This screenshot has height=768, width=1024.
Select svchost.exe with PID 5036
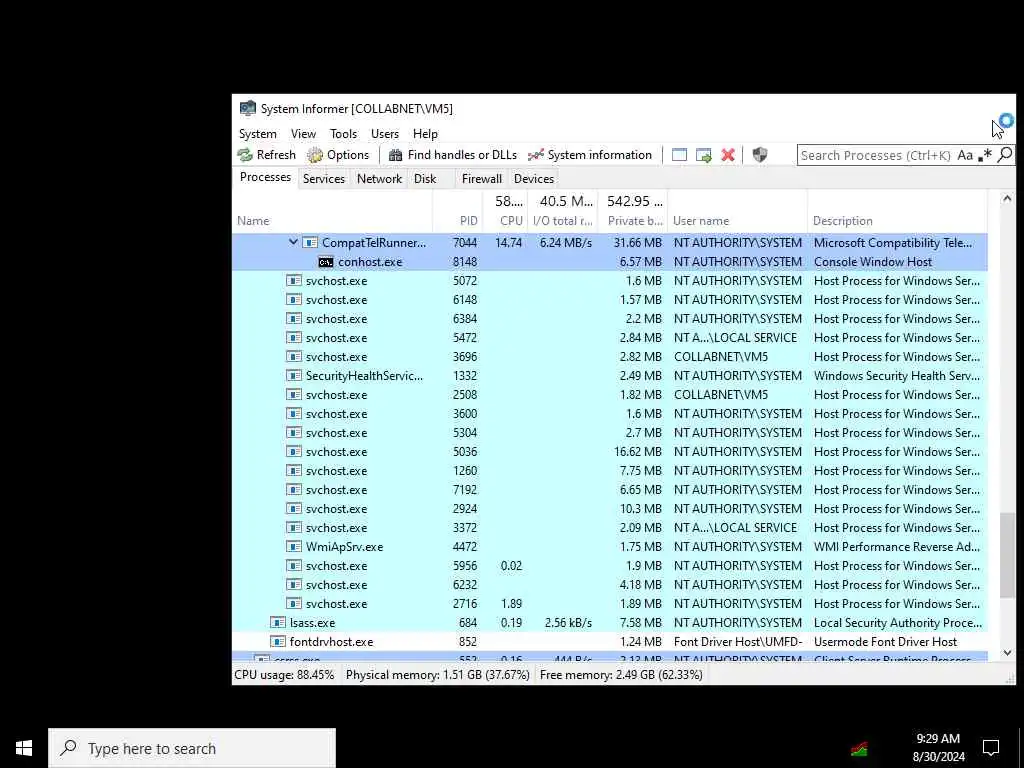pos(610,452)
